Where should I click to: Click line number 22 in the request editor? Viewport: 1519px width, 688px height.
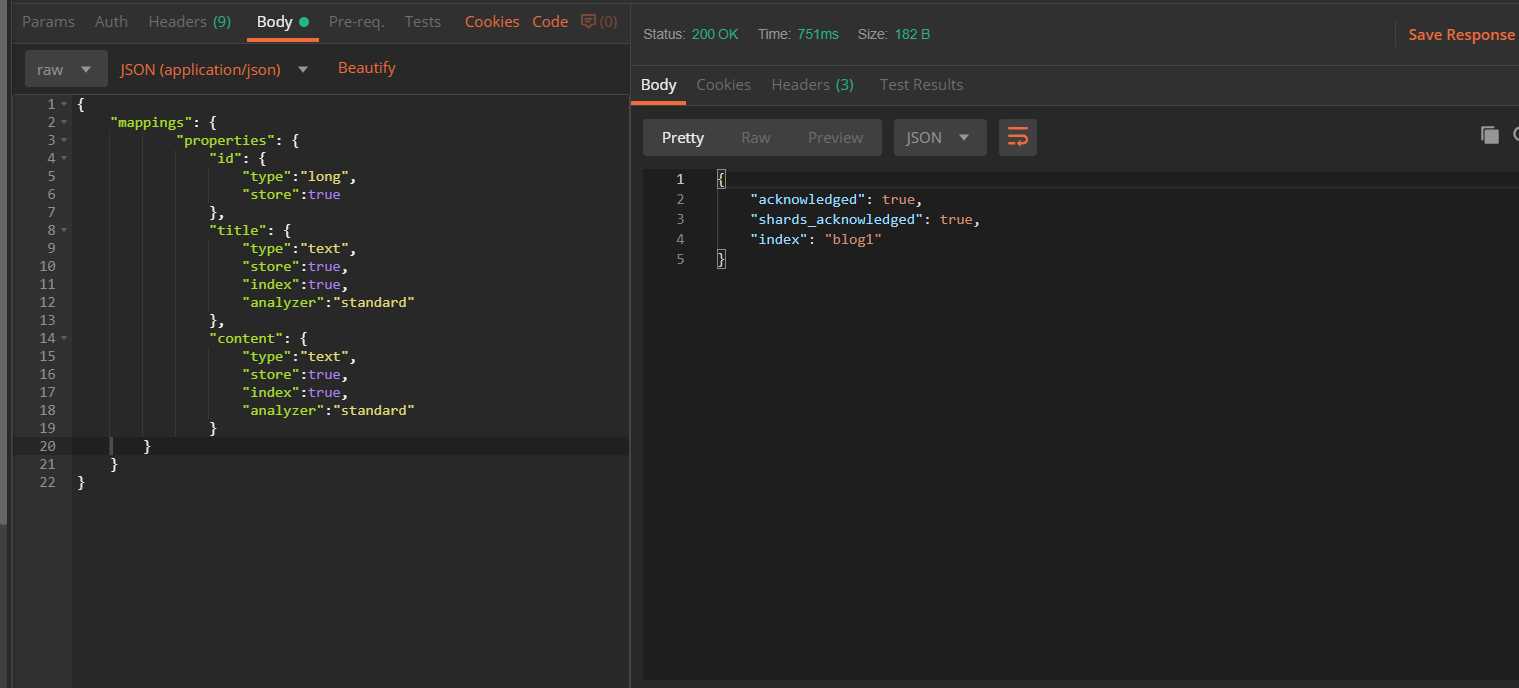tap(48, 482)
